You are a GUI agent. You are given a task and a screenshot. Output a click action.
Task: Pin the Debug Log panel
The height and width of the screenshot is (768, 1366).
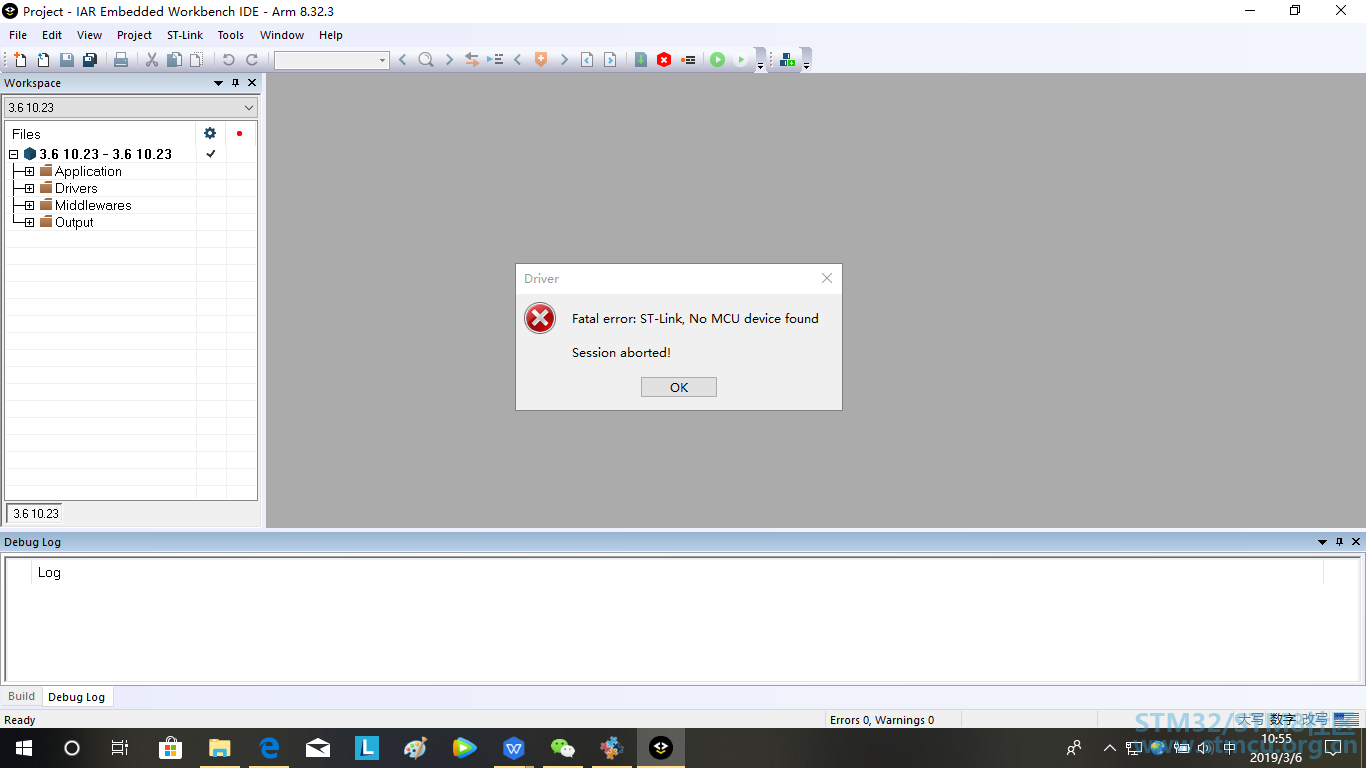1340,542
